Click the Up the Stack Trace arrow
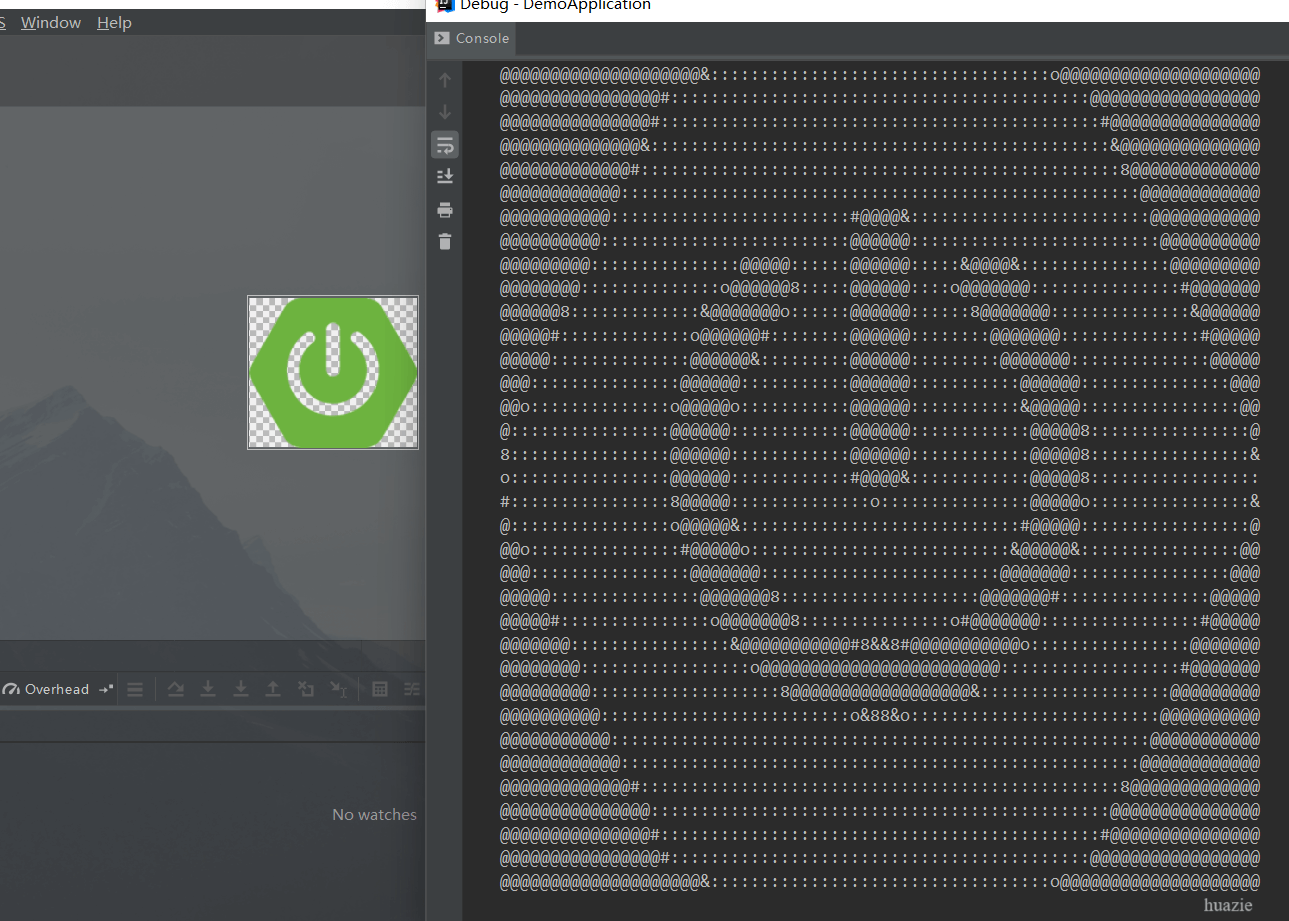The width and height of the screenshot is (1289, 921). click(445, 80)
